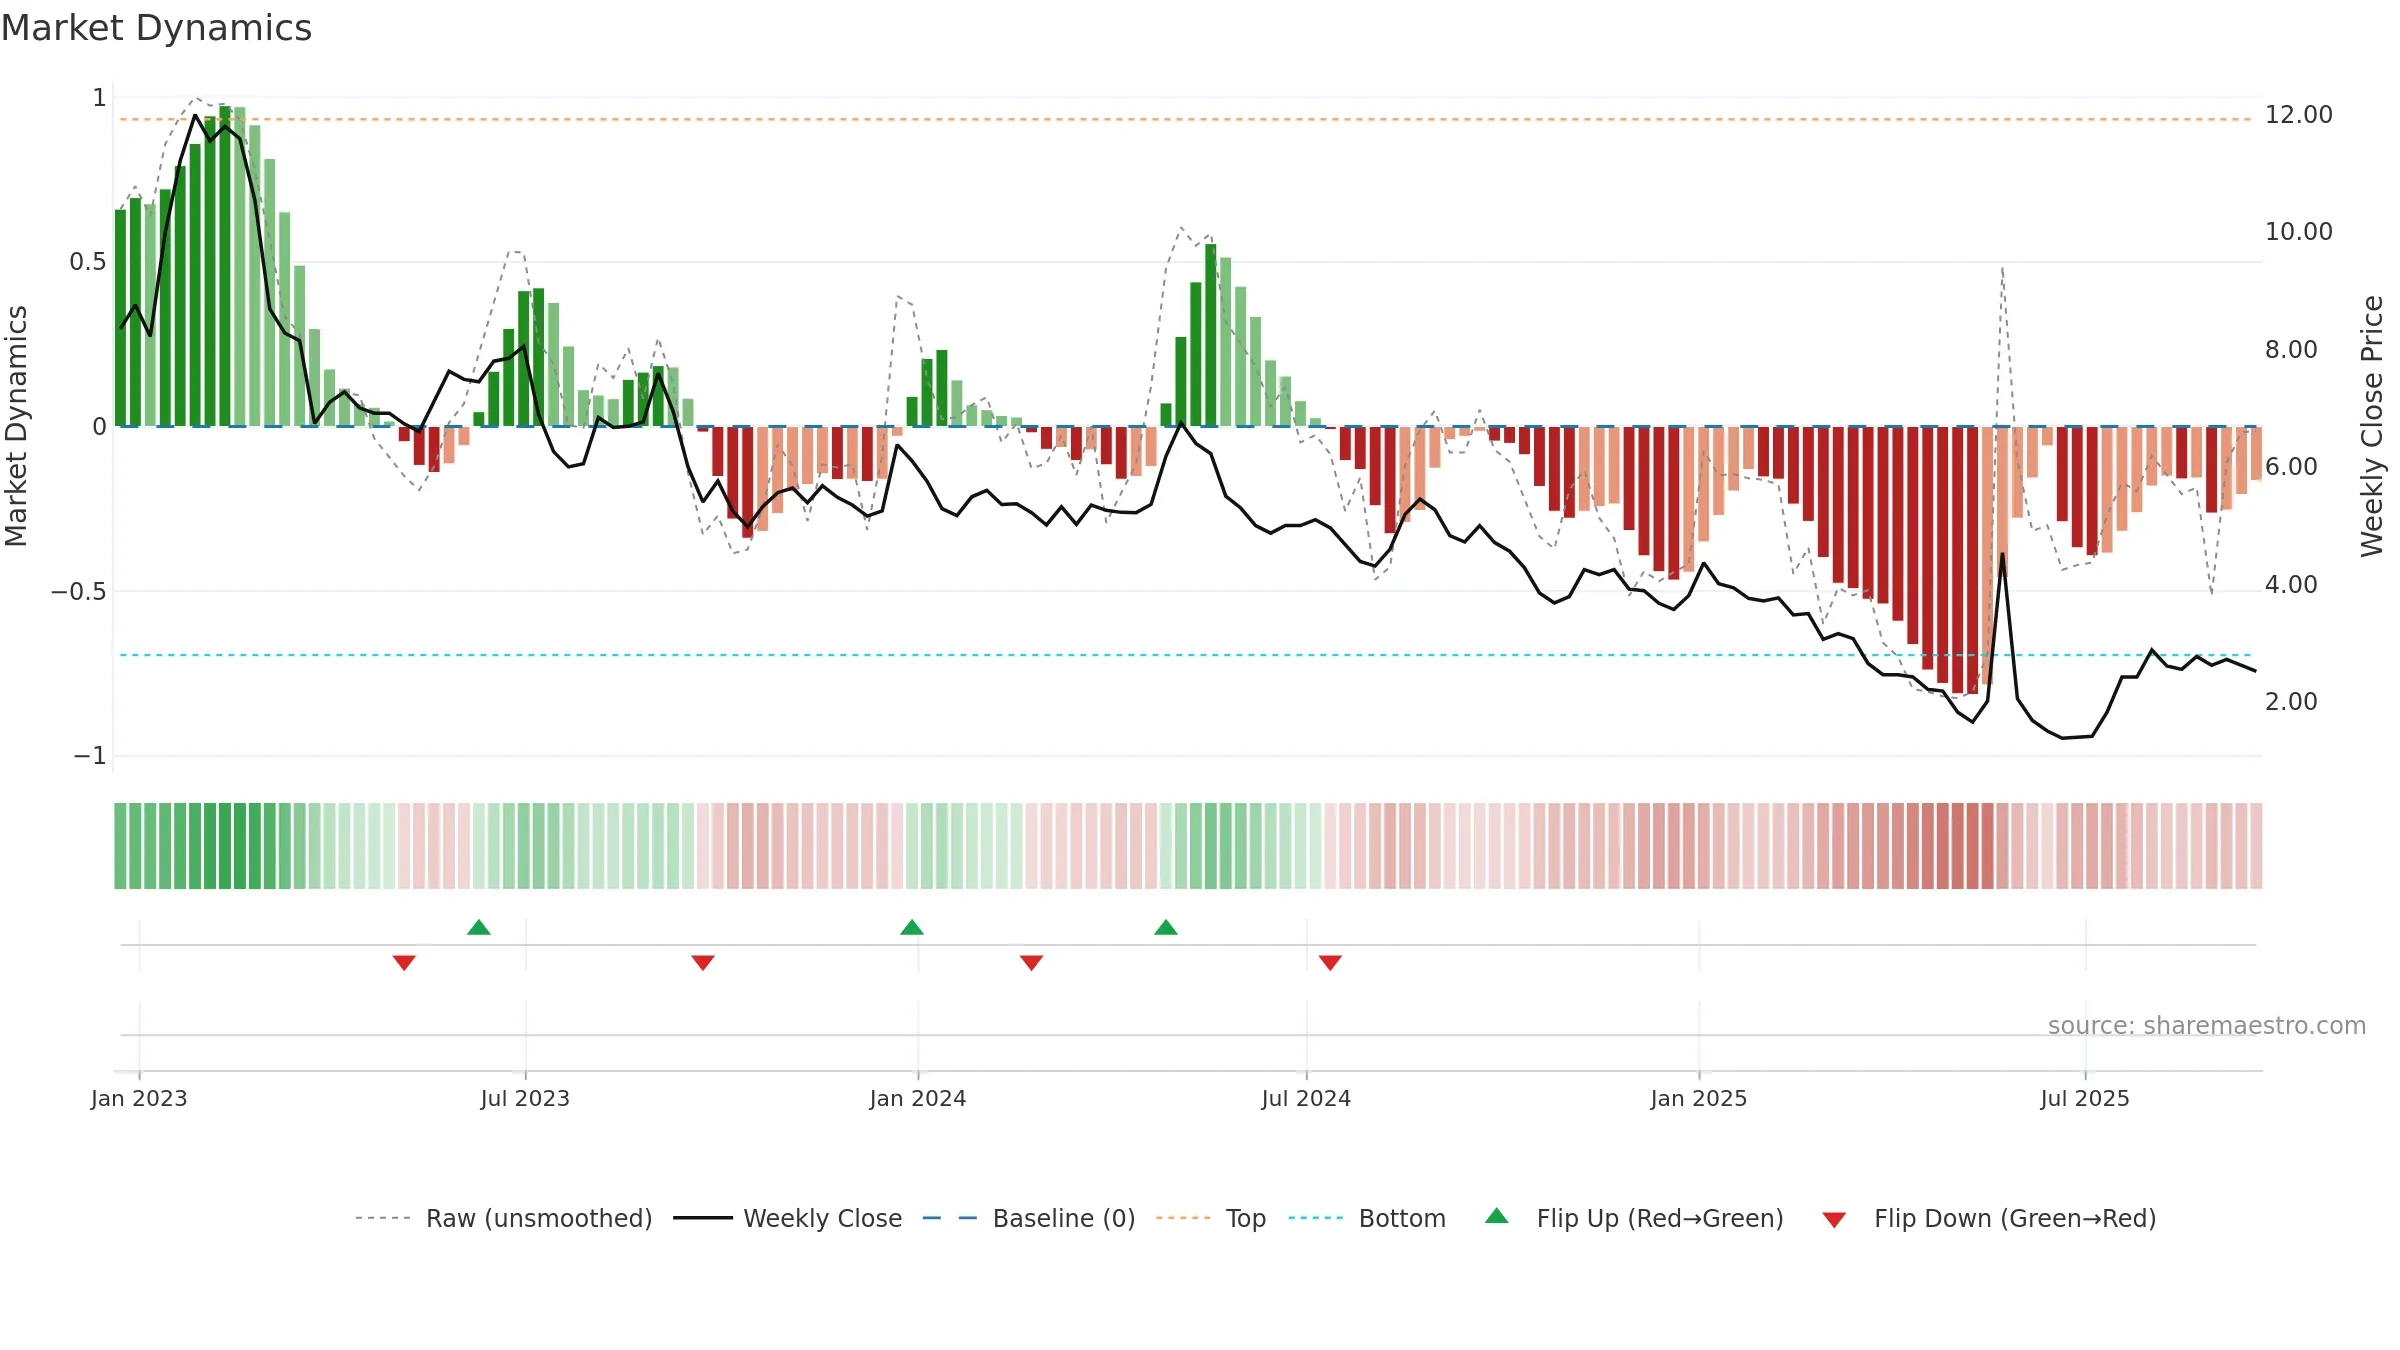Toggle the Weekly Close legend entry

[x=787, y=1218]
